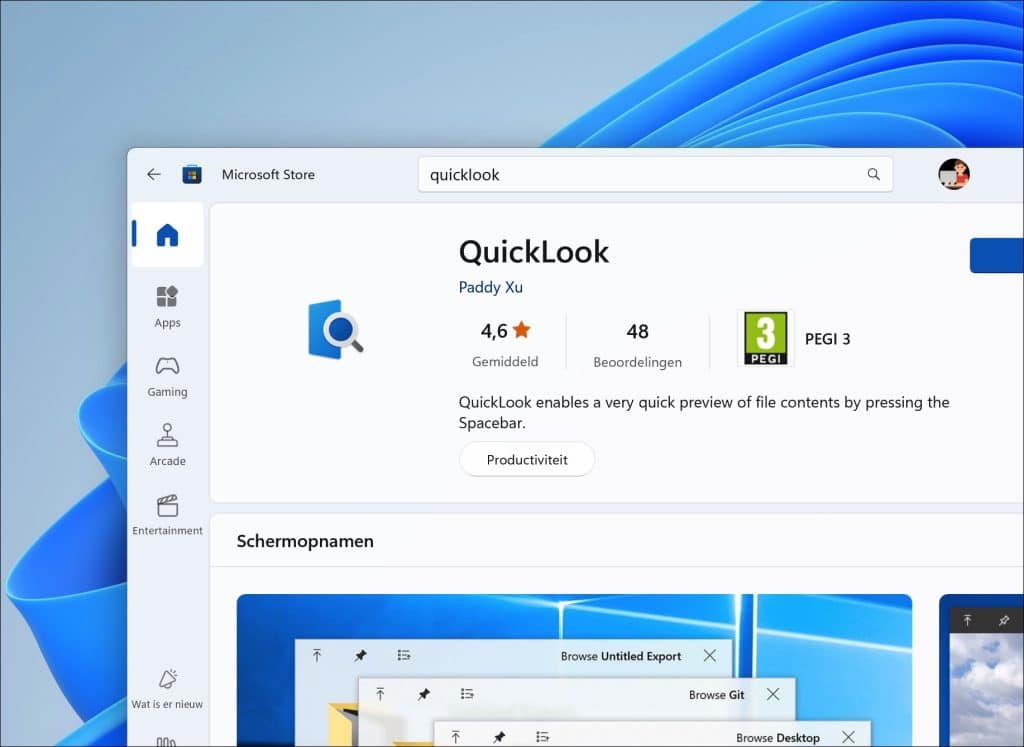1024x747 pixels.
Task: Click the QuickLook description text
Action: (704, 412)
